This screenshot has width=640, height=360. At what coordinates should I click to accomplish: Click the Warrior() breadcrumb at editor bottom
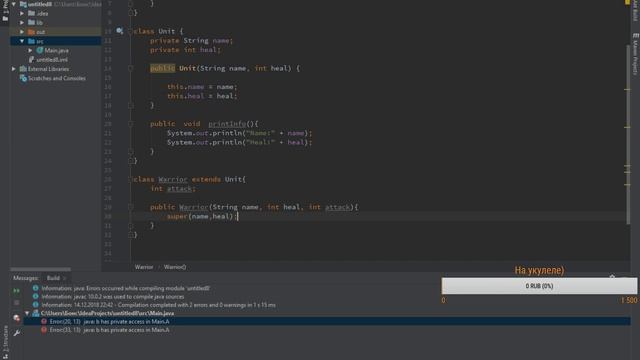(x=175, y=267)
